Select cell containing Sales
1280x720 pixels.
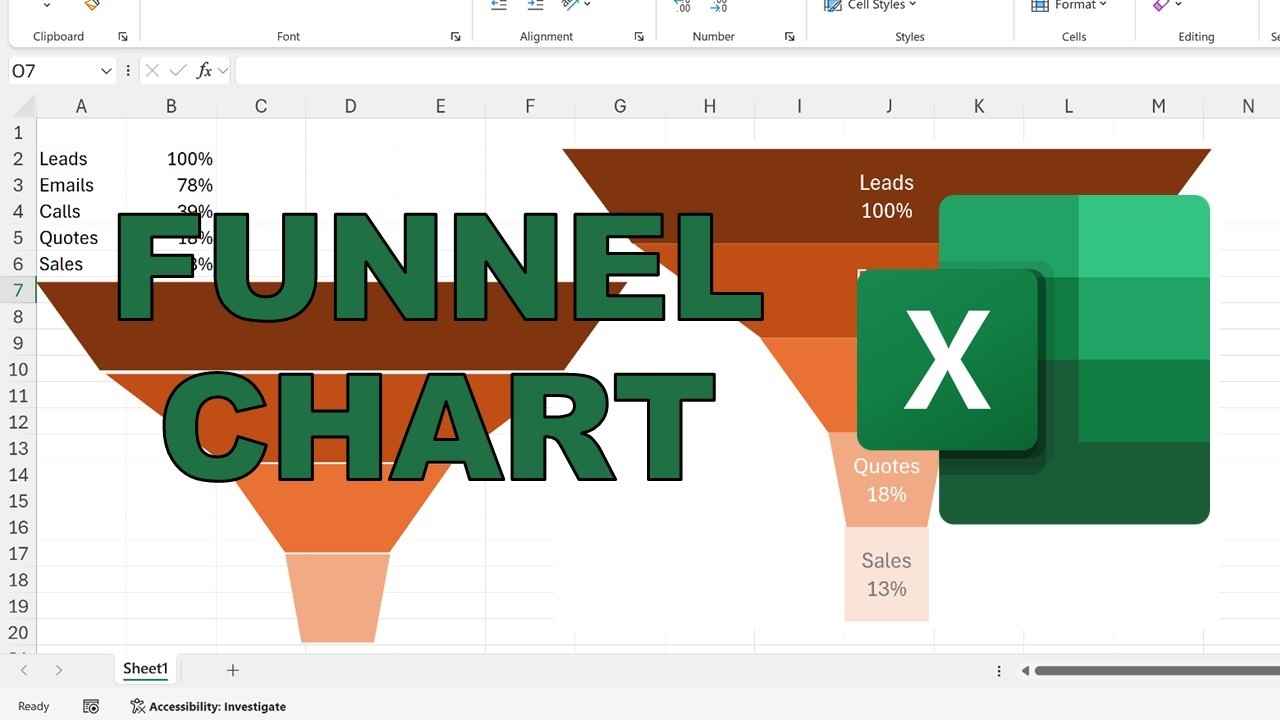[x=81, y=264]
